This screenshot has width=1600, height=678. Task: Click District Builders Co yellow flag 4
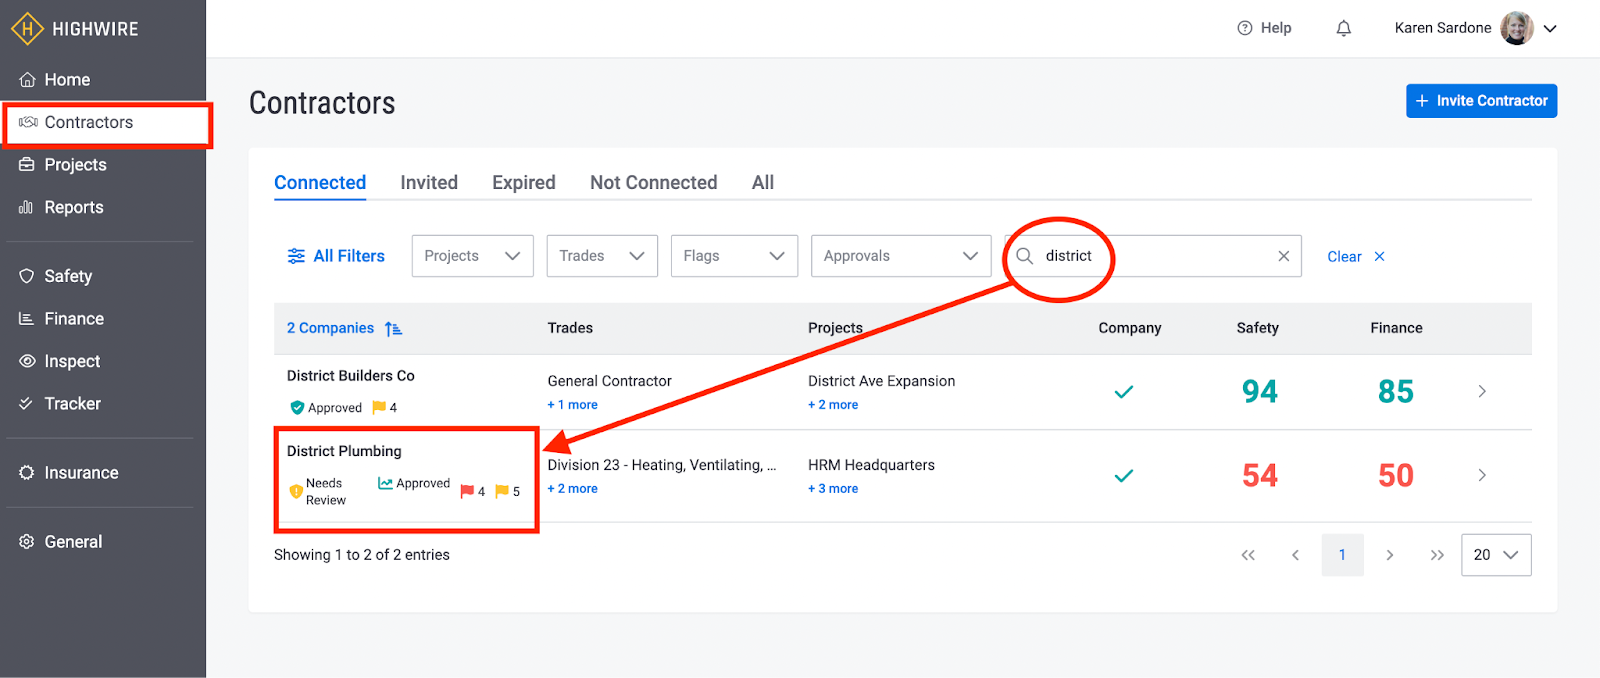pyautogui.click(x=384, y=407)
